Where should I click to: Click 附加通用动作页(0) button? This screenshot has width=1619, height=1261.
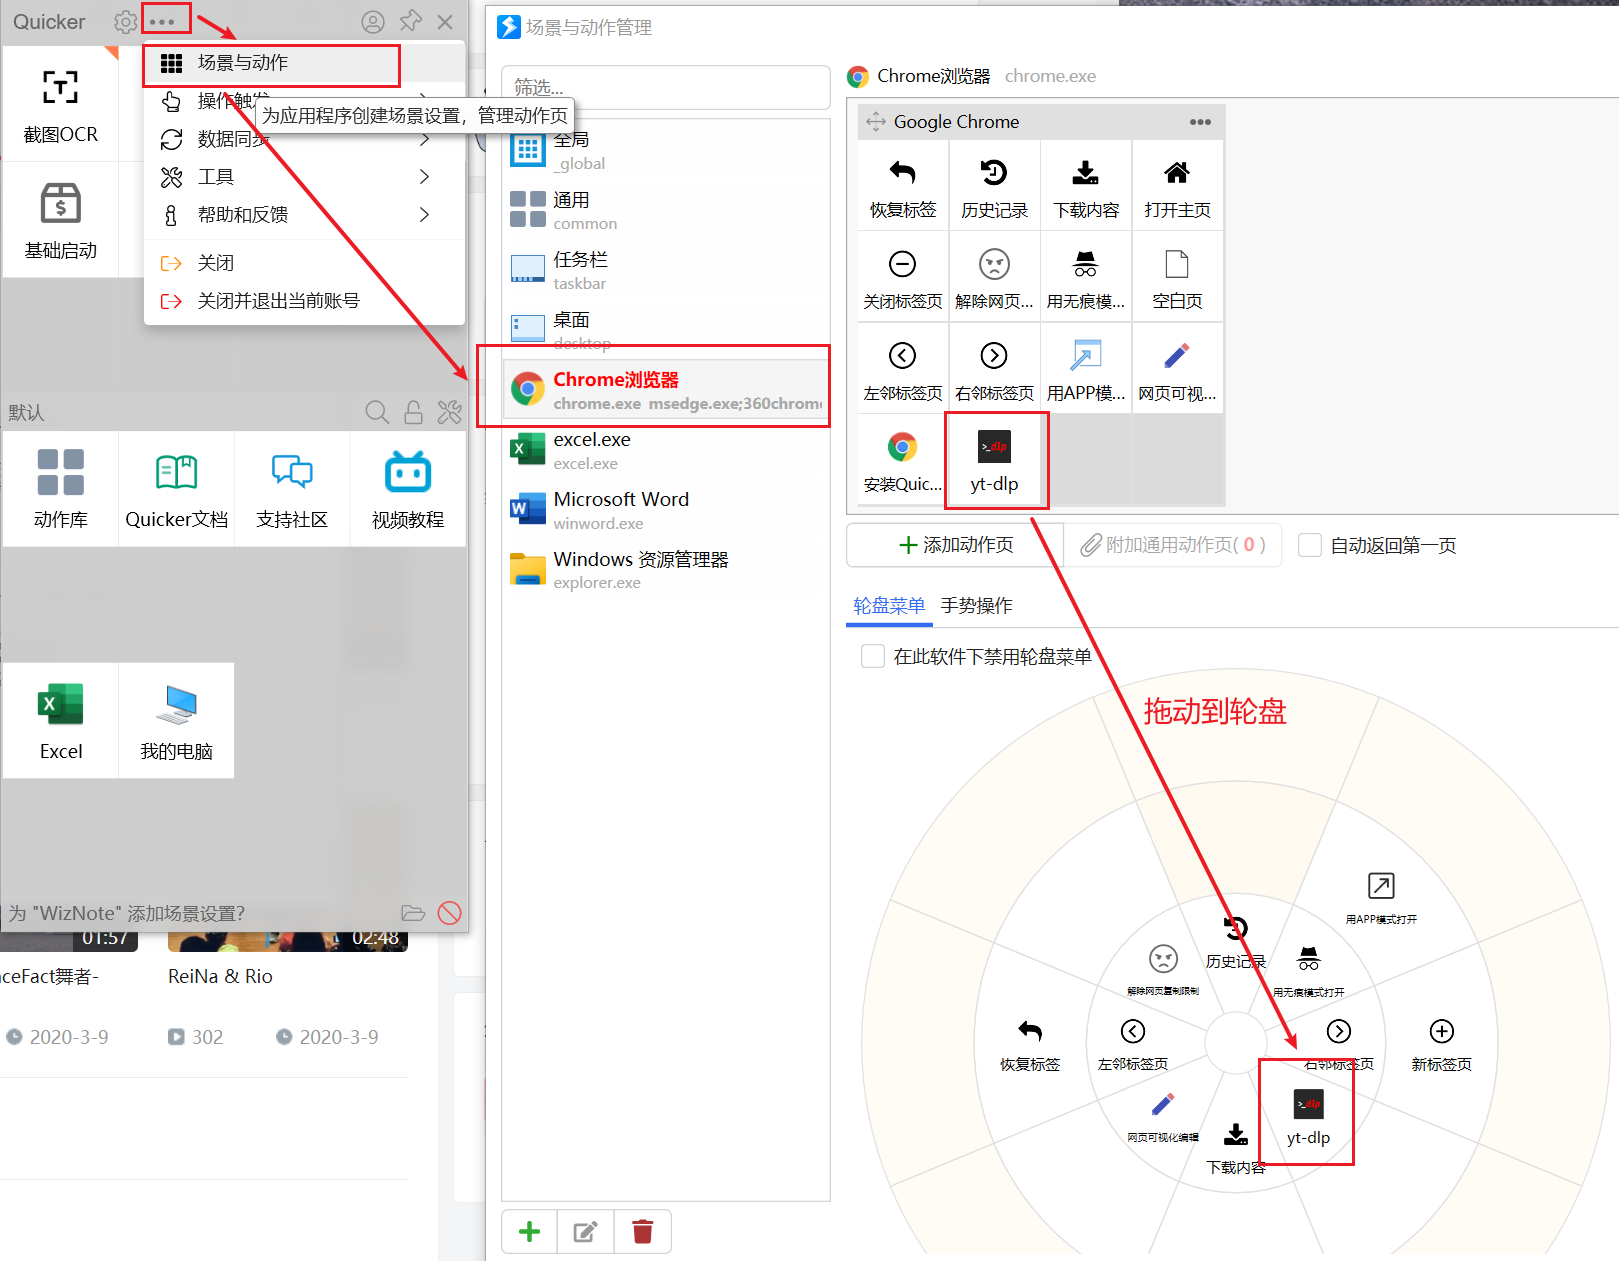tap(1173, 545)
